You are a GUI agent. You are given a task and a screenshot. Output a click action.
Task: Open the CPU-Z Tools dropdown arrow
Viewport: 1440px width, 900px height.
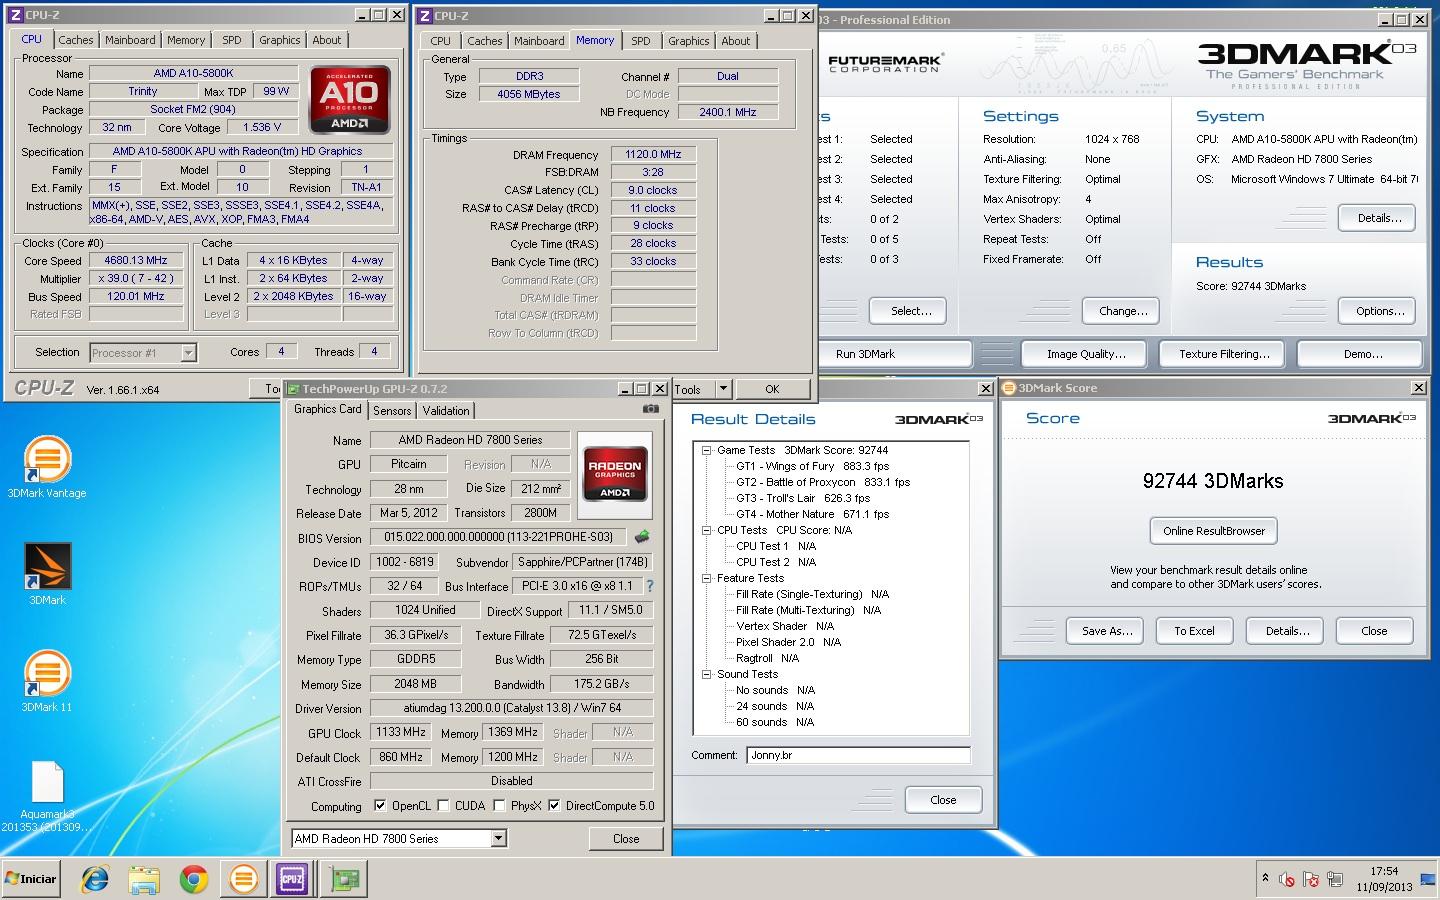pyautogui.click(x=724, y=389)
